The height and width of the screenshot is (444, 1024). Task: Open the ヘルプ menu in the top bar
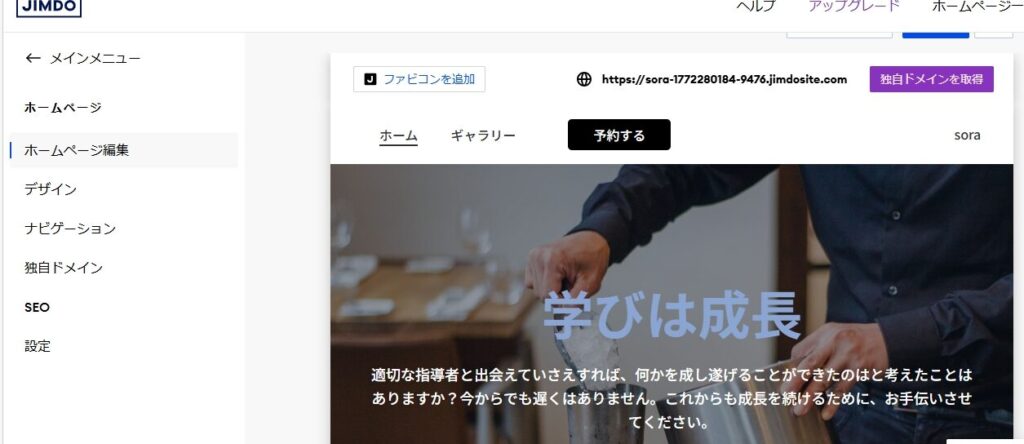756,7
